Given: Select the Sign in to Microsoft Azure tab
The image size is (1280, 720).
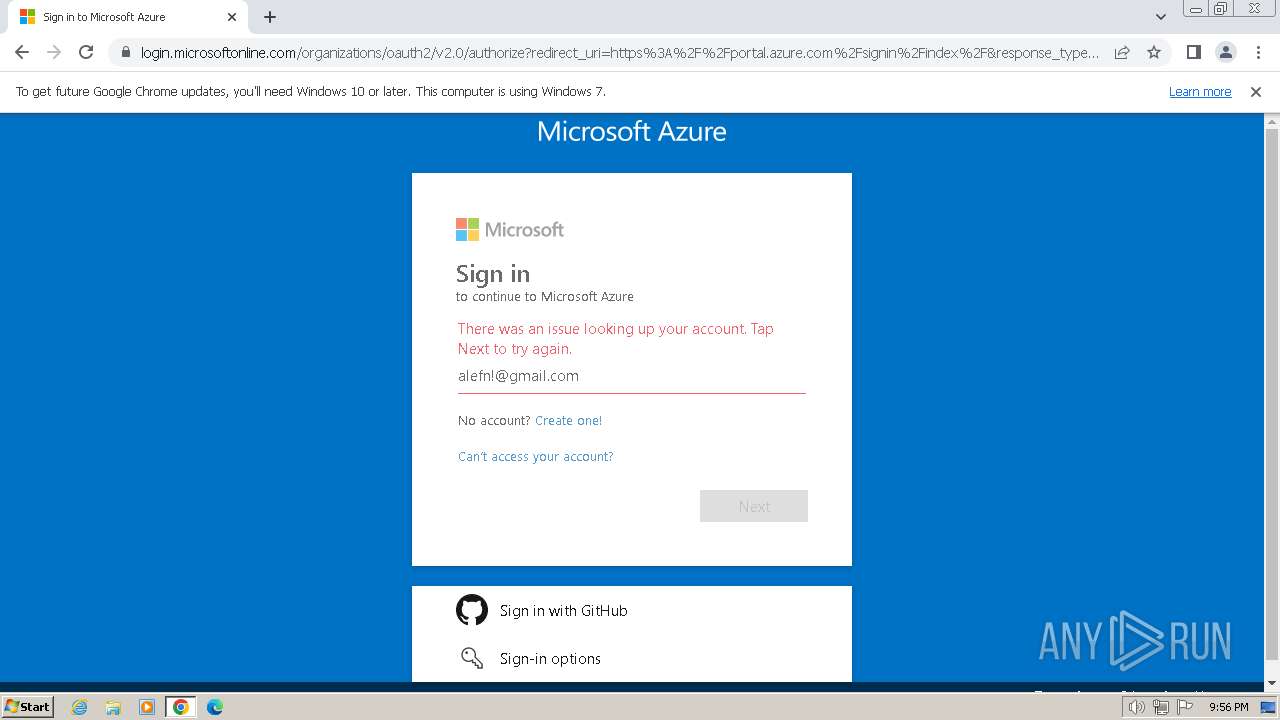Looking at the screenshot, I should [x=127, y=17].
